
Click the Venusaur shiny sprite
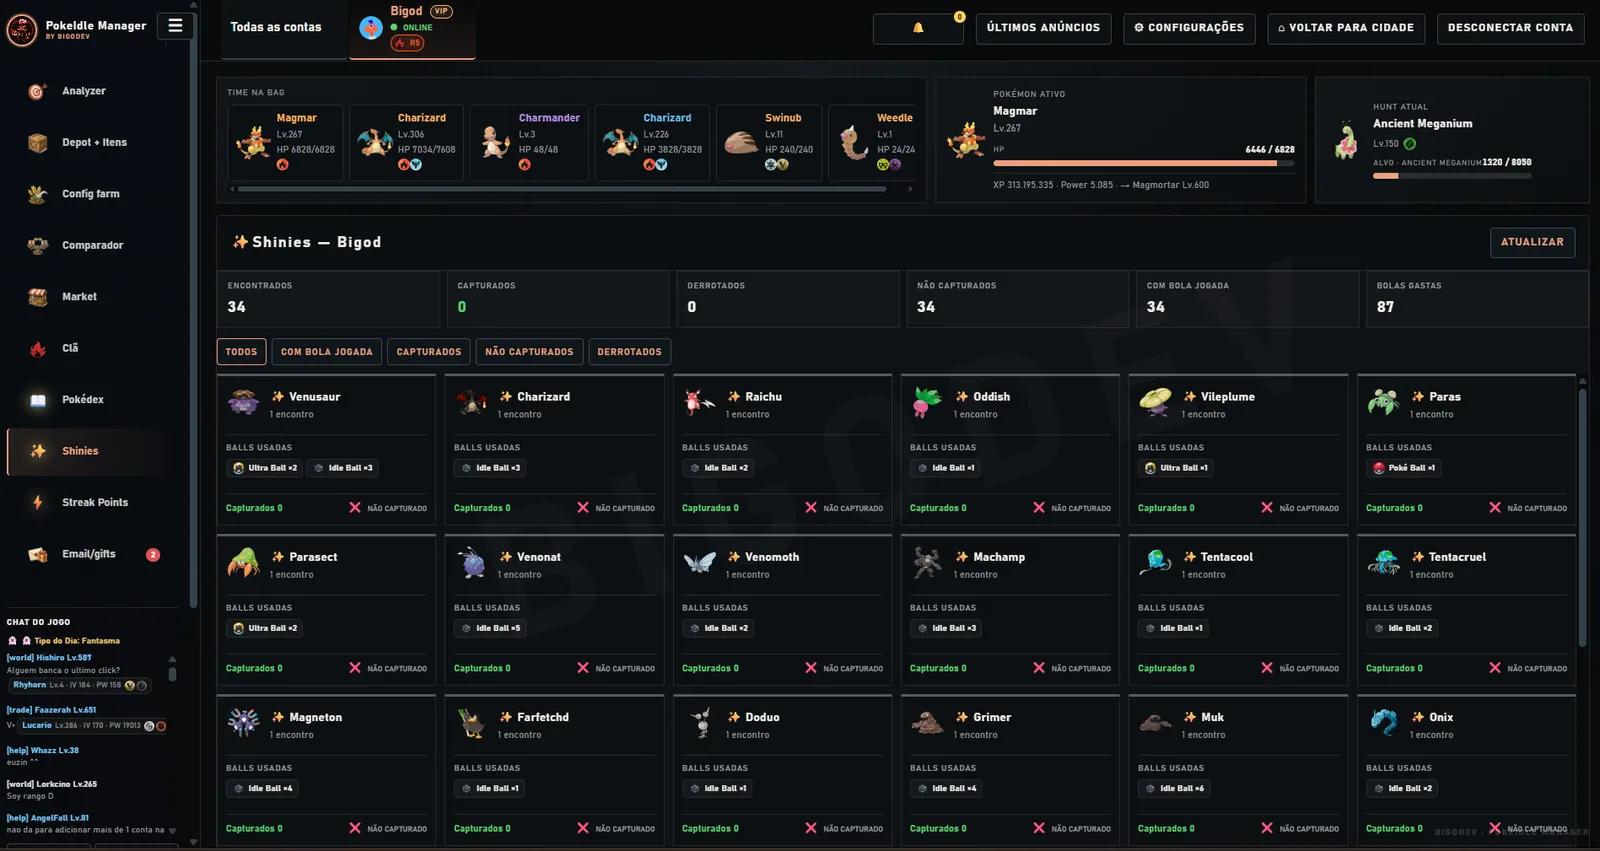pos(243,402)
